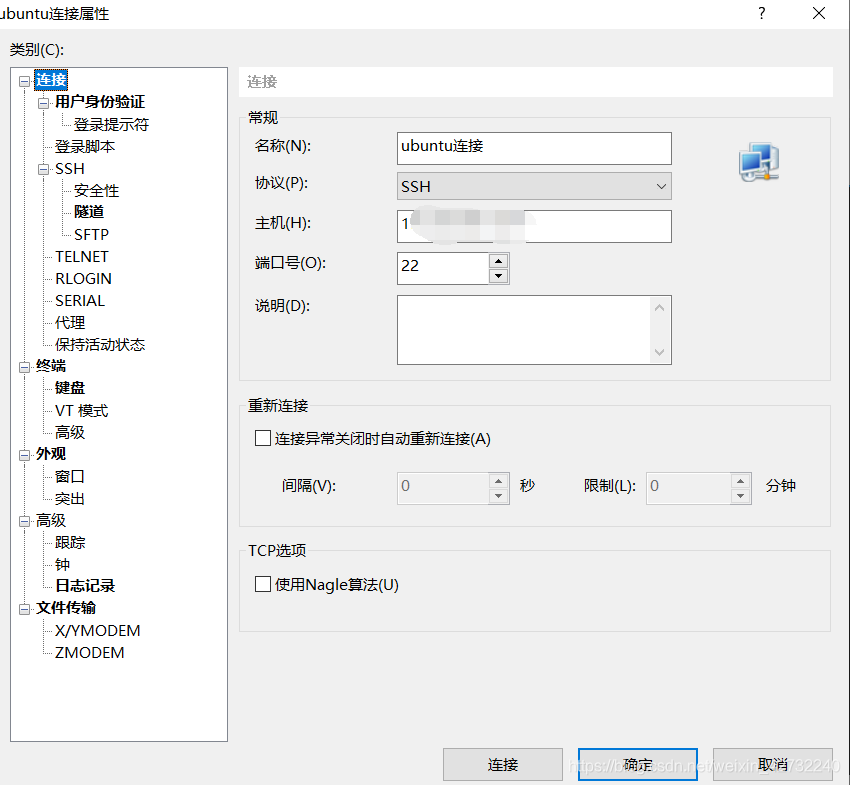Close the ubuntu连接属性 dialog
The image size is (850, 785).
[819, 13]
